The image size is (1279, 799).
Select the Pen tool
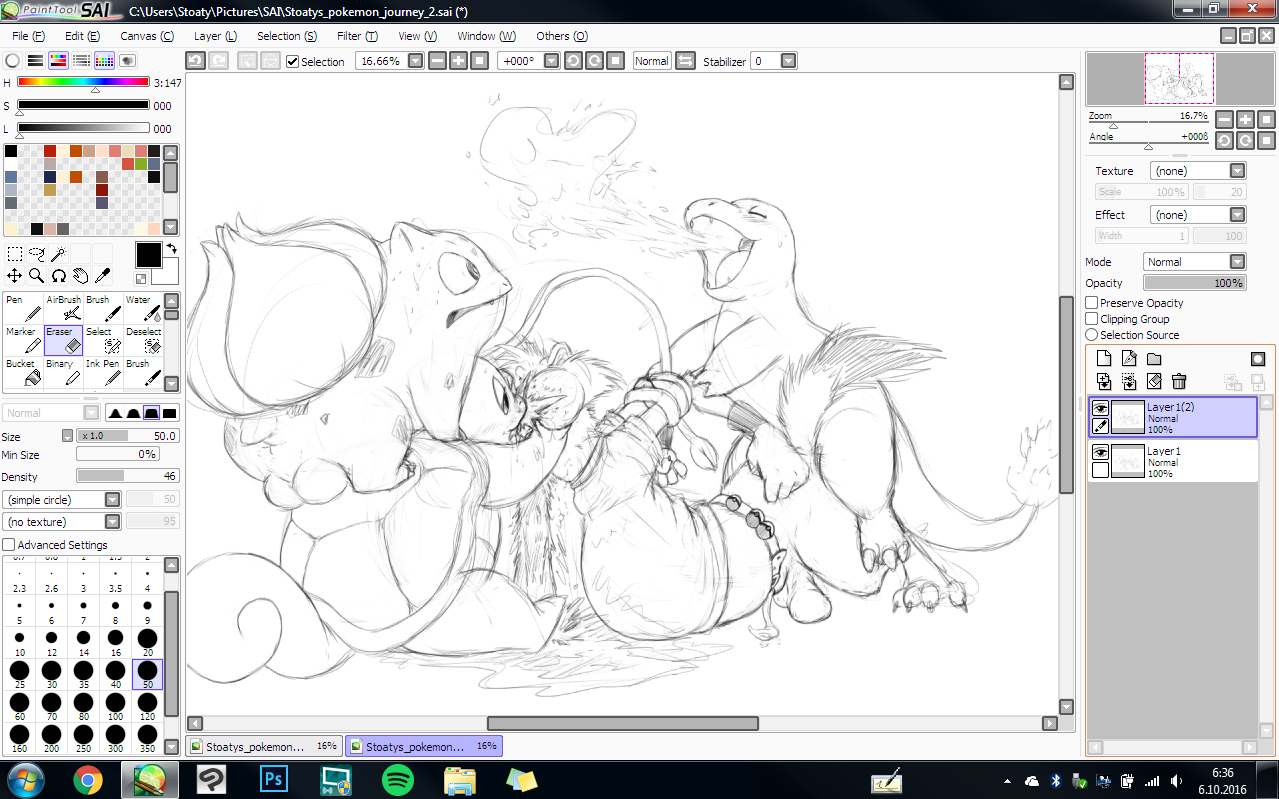point(23,307)
